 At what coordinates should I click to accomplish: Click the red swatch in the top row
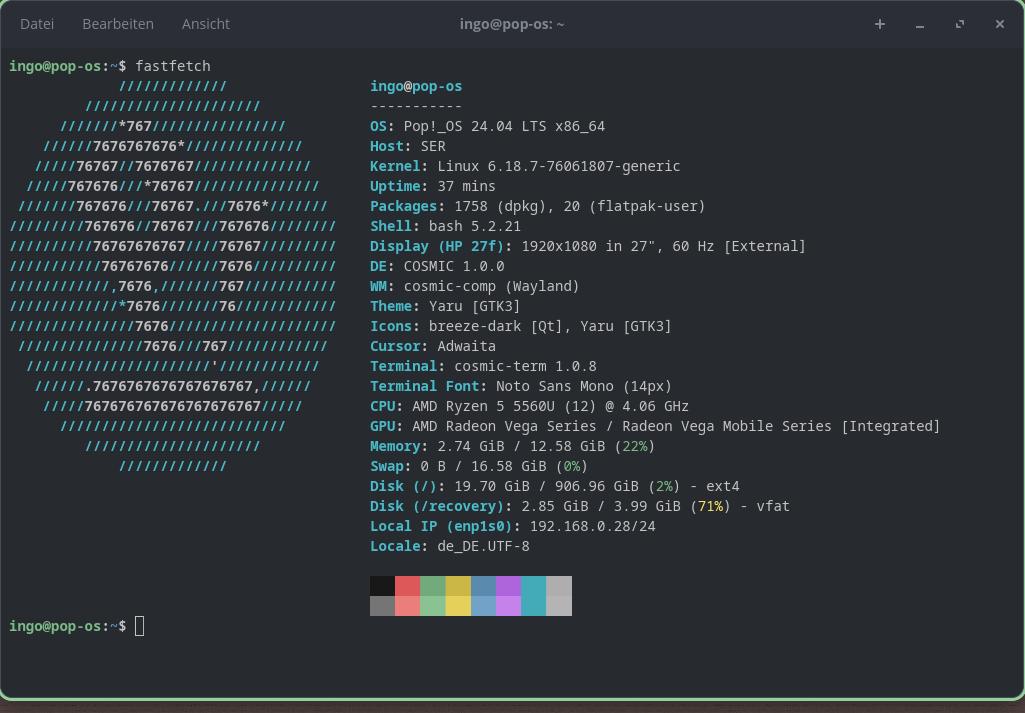[x=407, y=586]
